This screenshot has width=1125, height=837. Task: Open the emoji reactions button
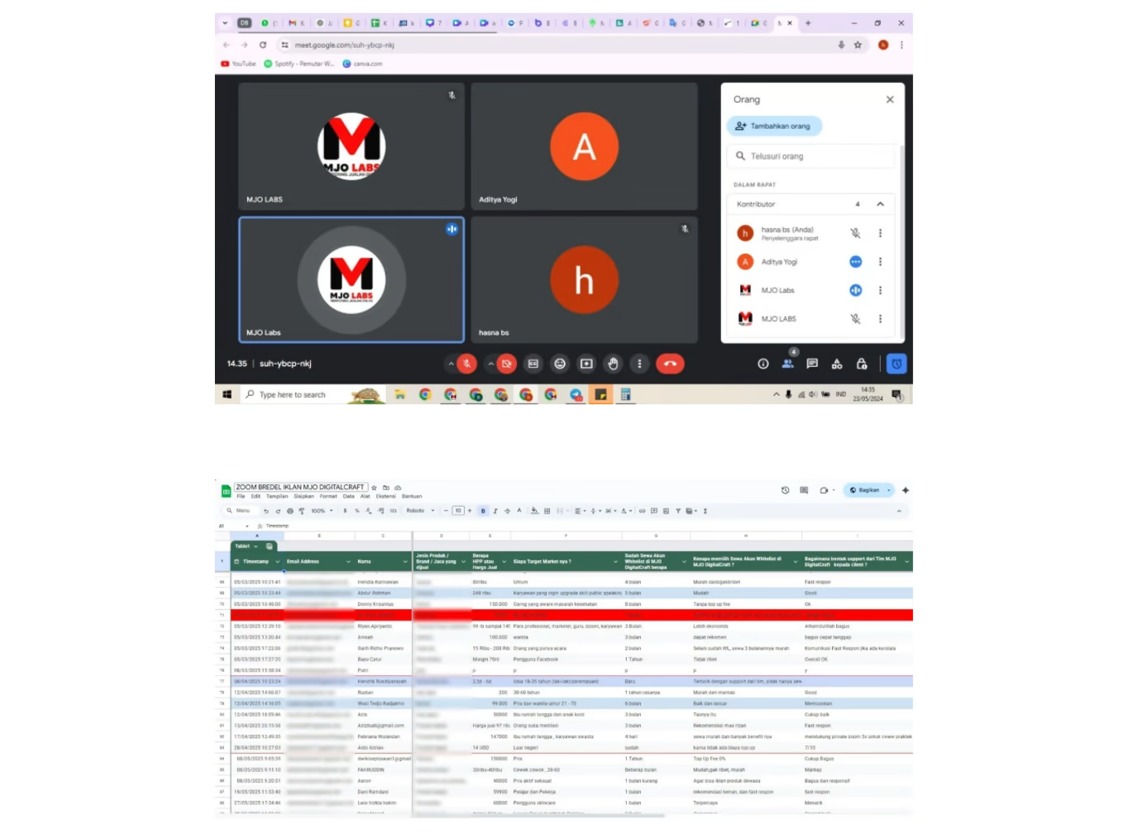pos(560,364)
